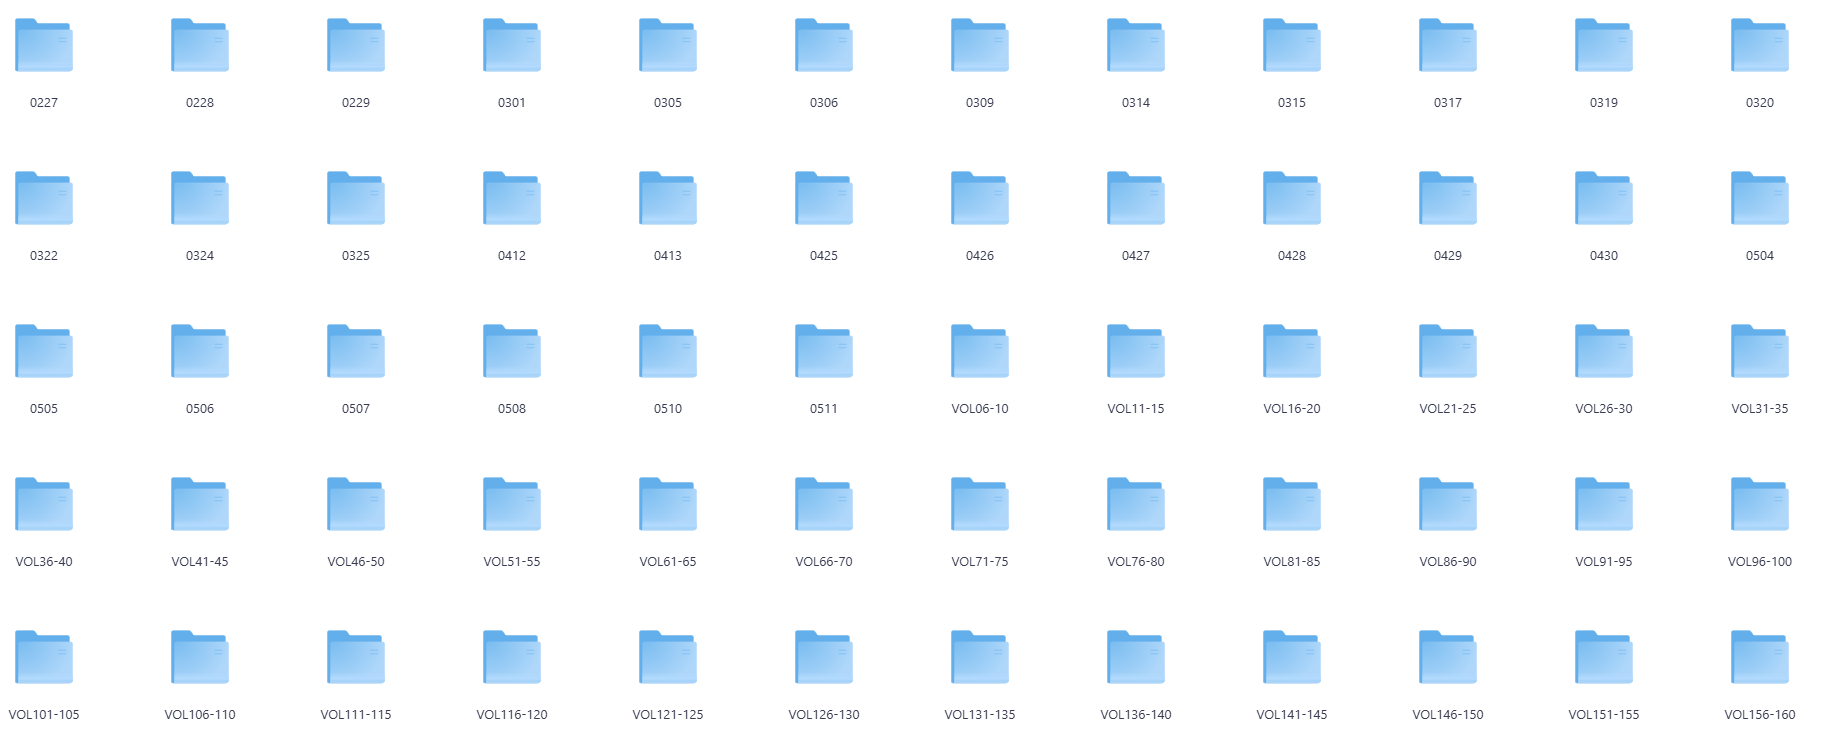This screenshot has width=1824, height=733.
Task: Click the 0430 folder icon
Action: click(x=1604, y=198)
